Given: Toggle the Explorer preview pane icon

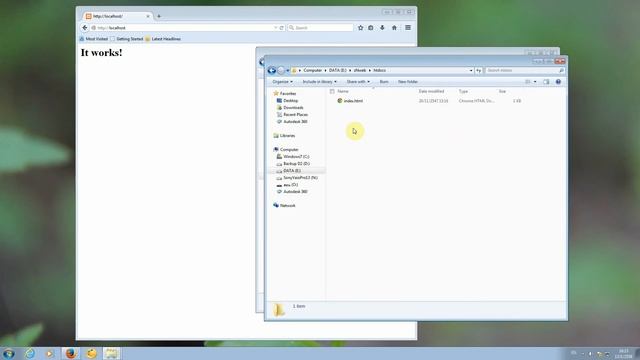Looking at the screenshot, I should point(546,82).
